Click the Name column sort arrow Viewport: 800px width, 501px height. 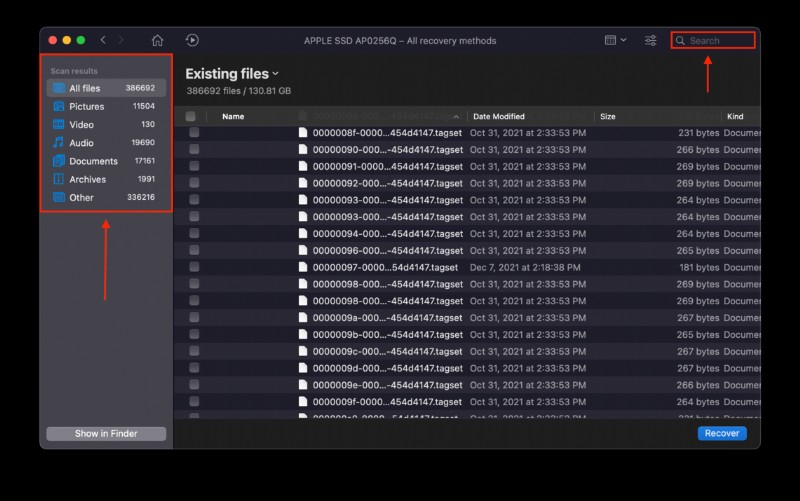(x=456, y=117)
